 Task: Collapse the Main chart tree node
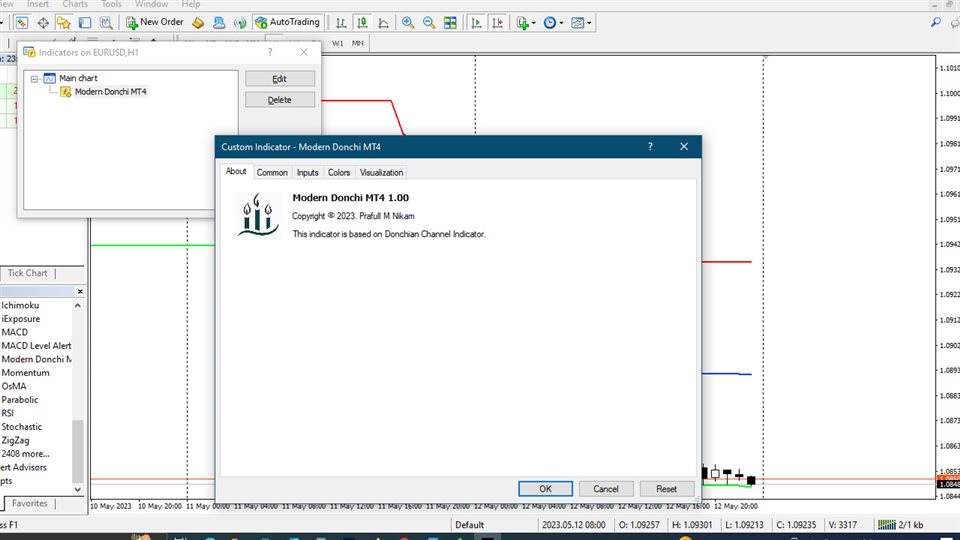point(34,78)
